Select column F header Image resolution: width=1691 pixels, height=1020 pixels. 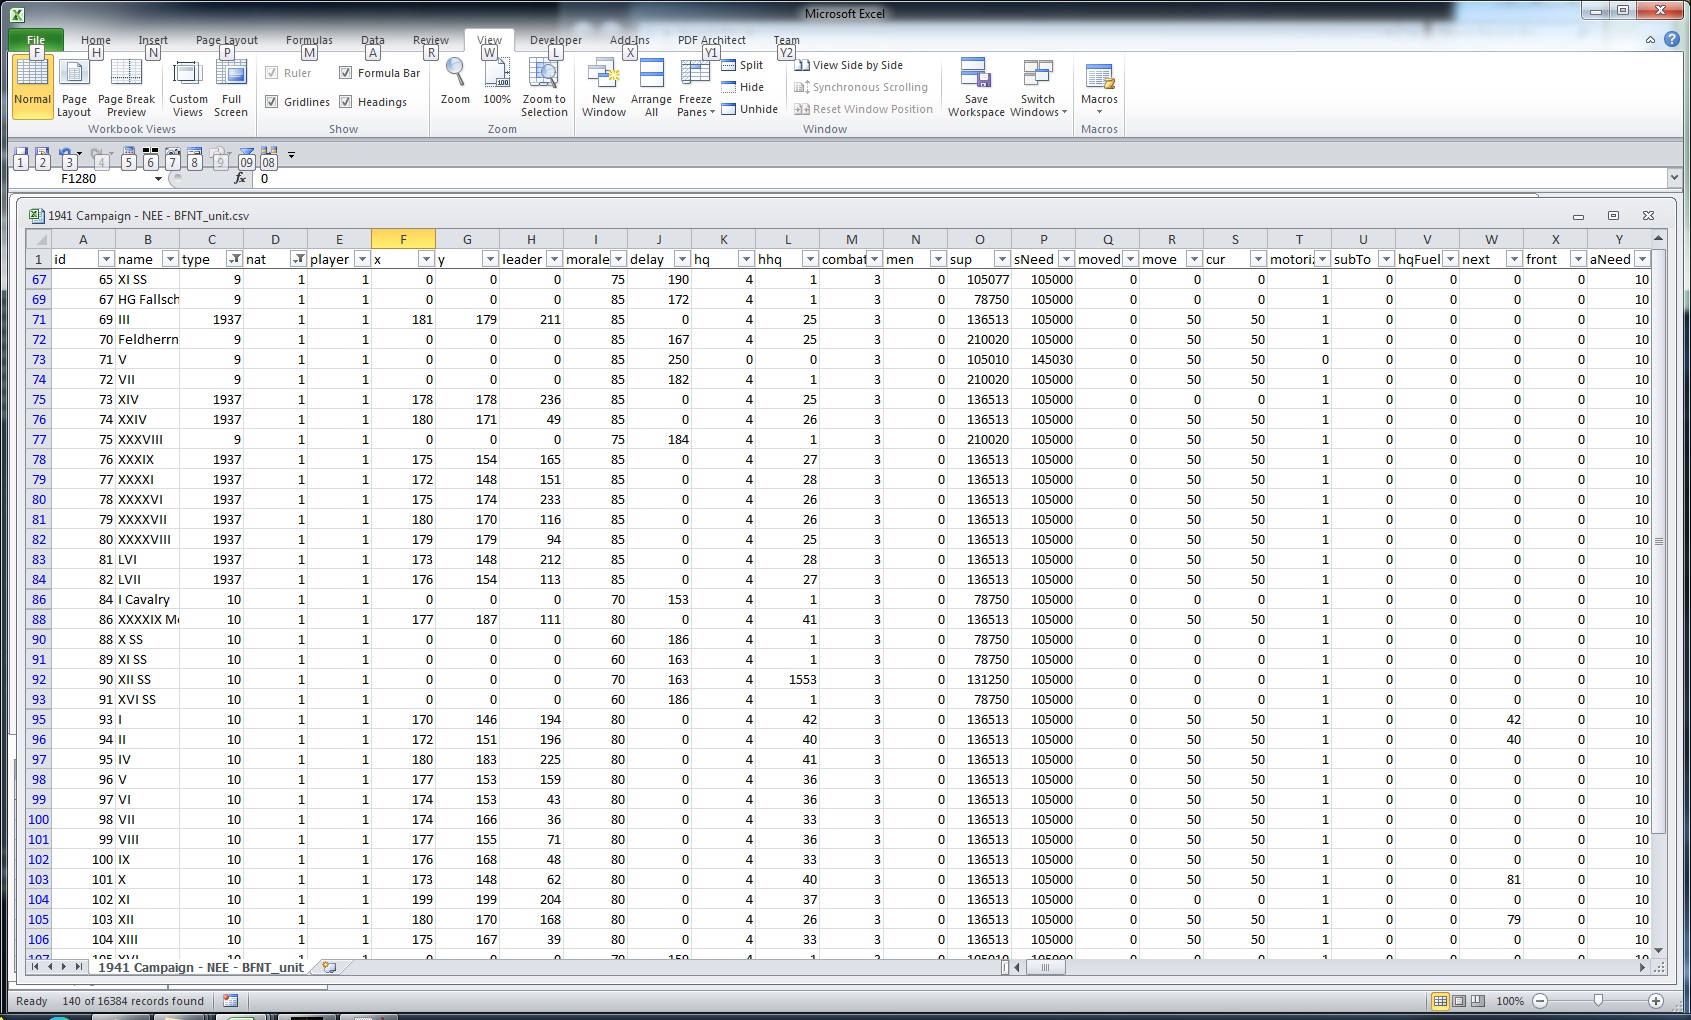coord(403,239)
